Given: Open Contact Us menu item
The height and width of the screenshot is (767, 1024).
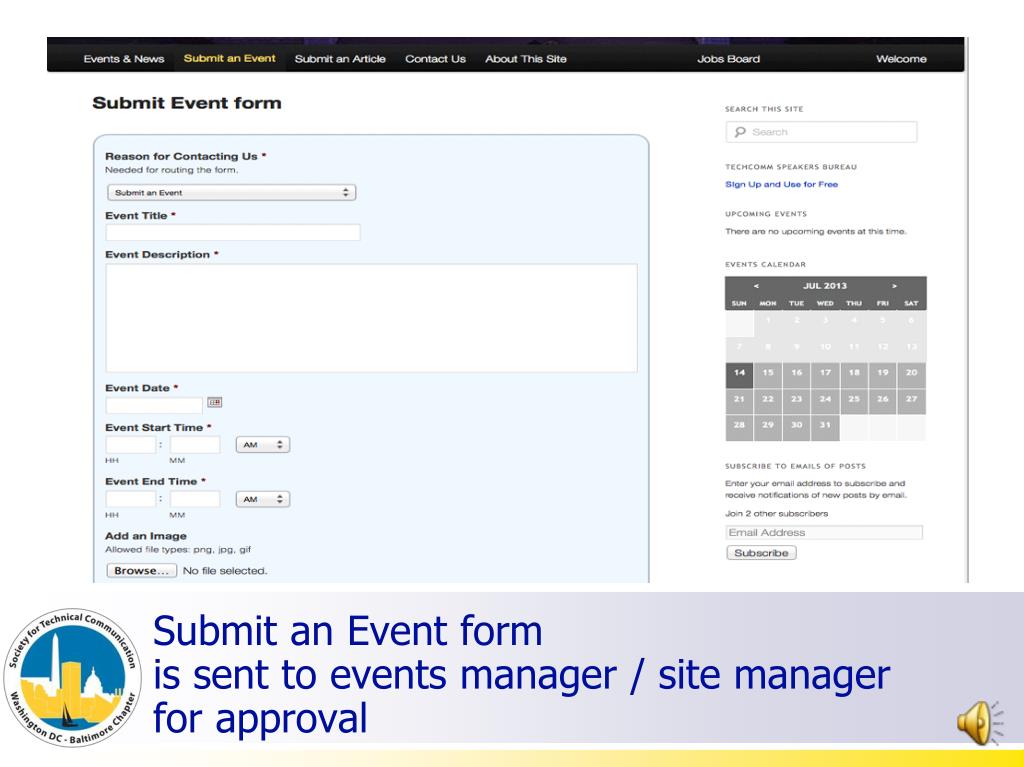Looking at the screenshot, I should pyautogui.click(x=435, y=59).
